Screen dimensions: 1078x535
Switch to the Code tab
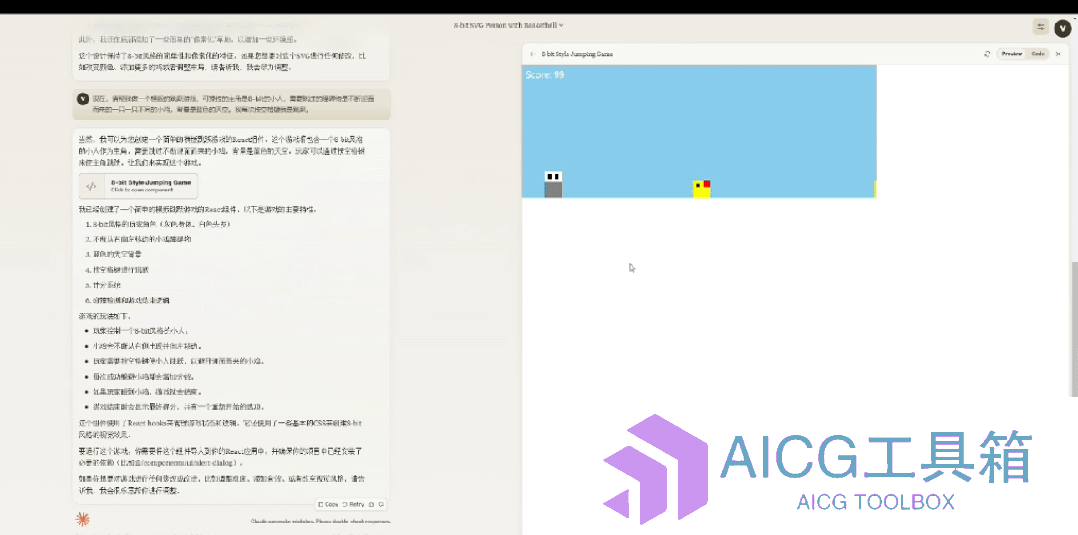point(1037,54)
